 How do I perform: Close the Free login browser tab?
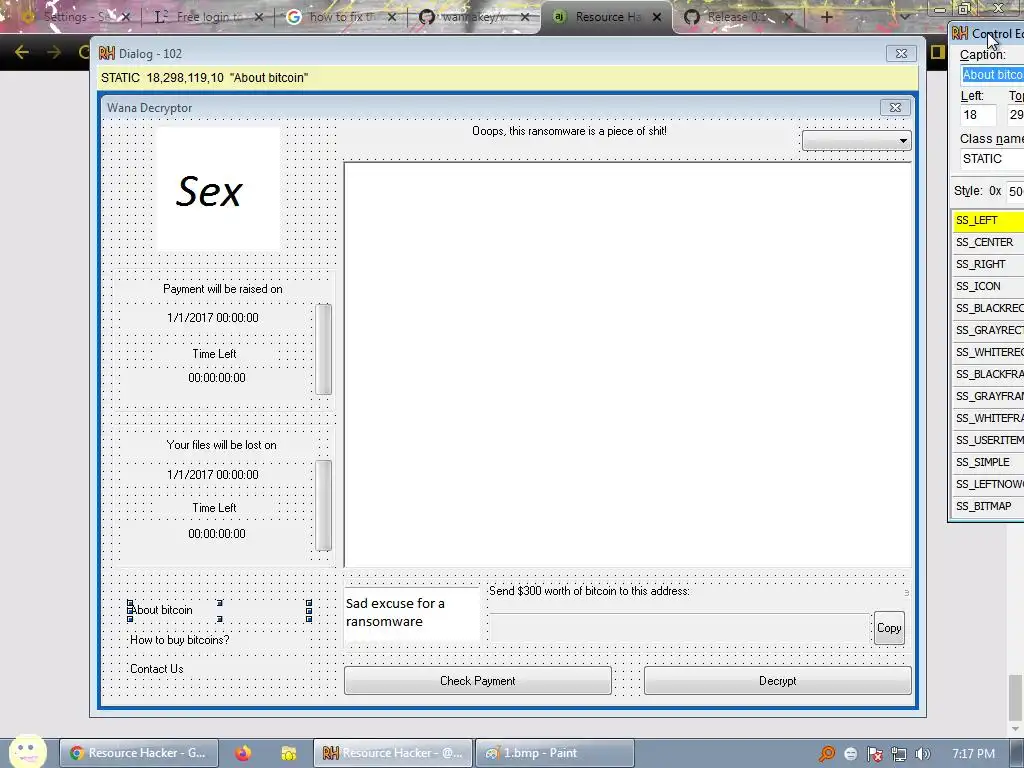point(259,17)
